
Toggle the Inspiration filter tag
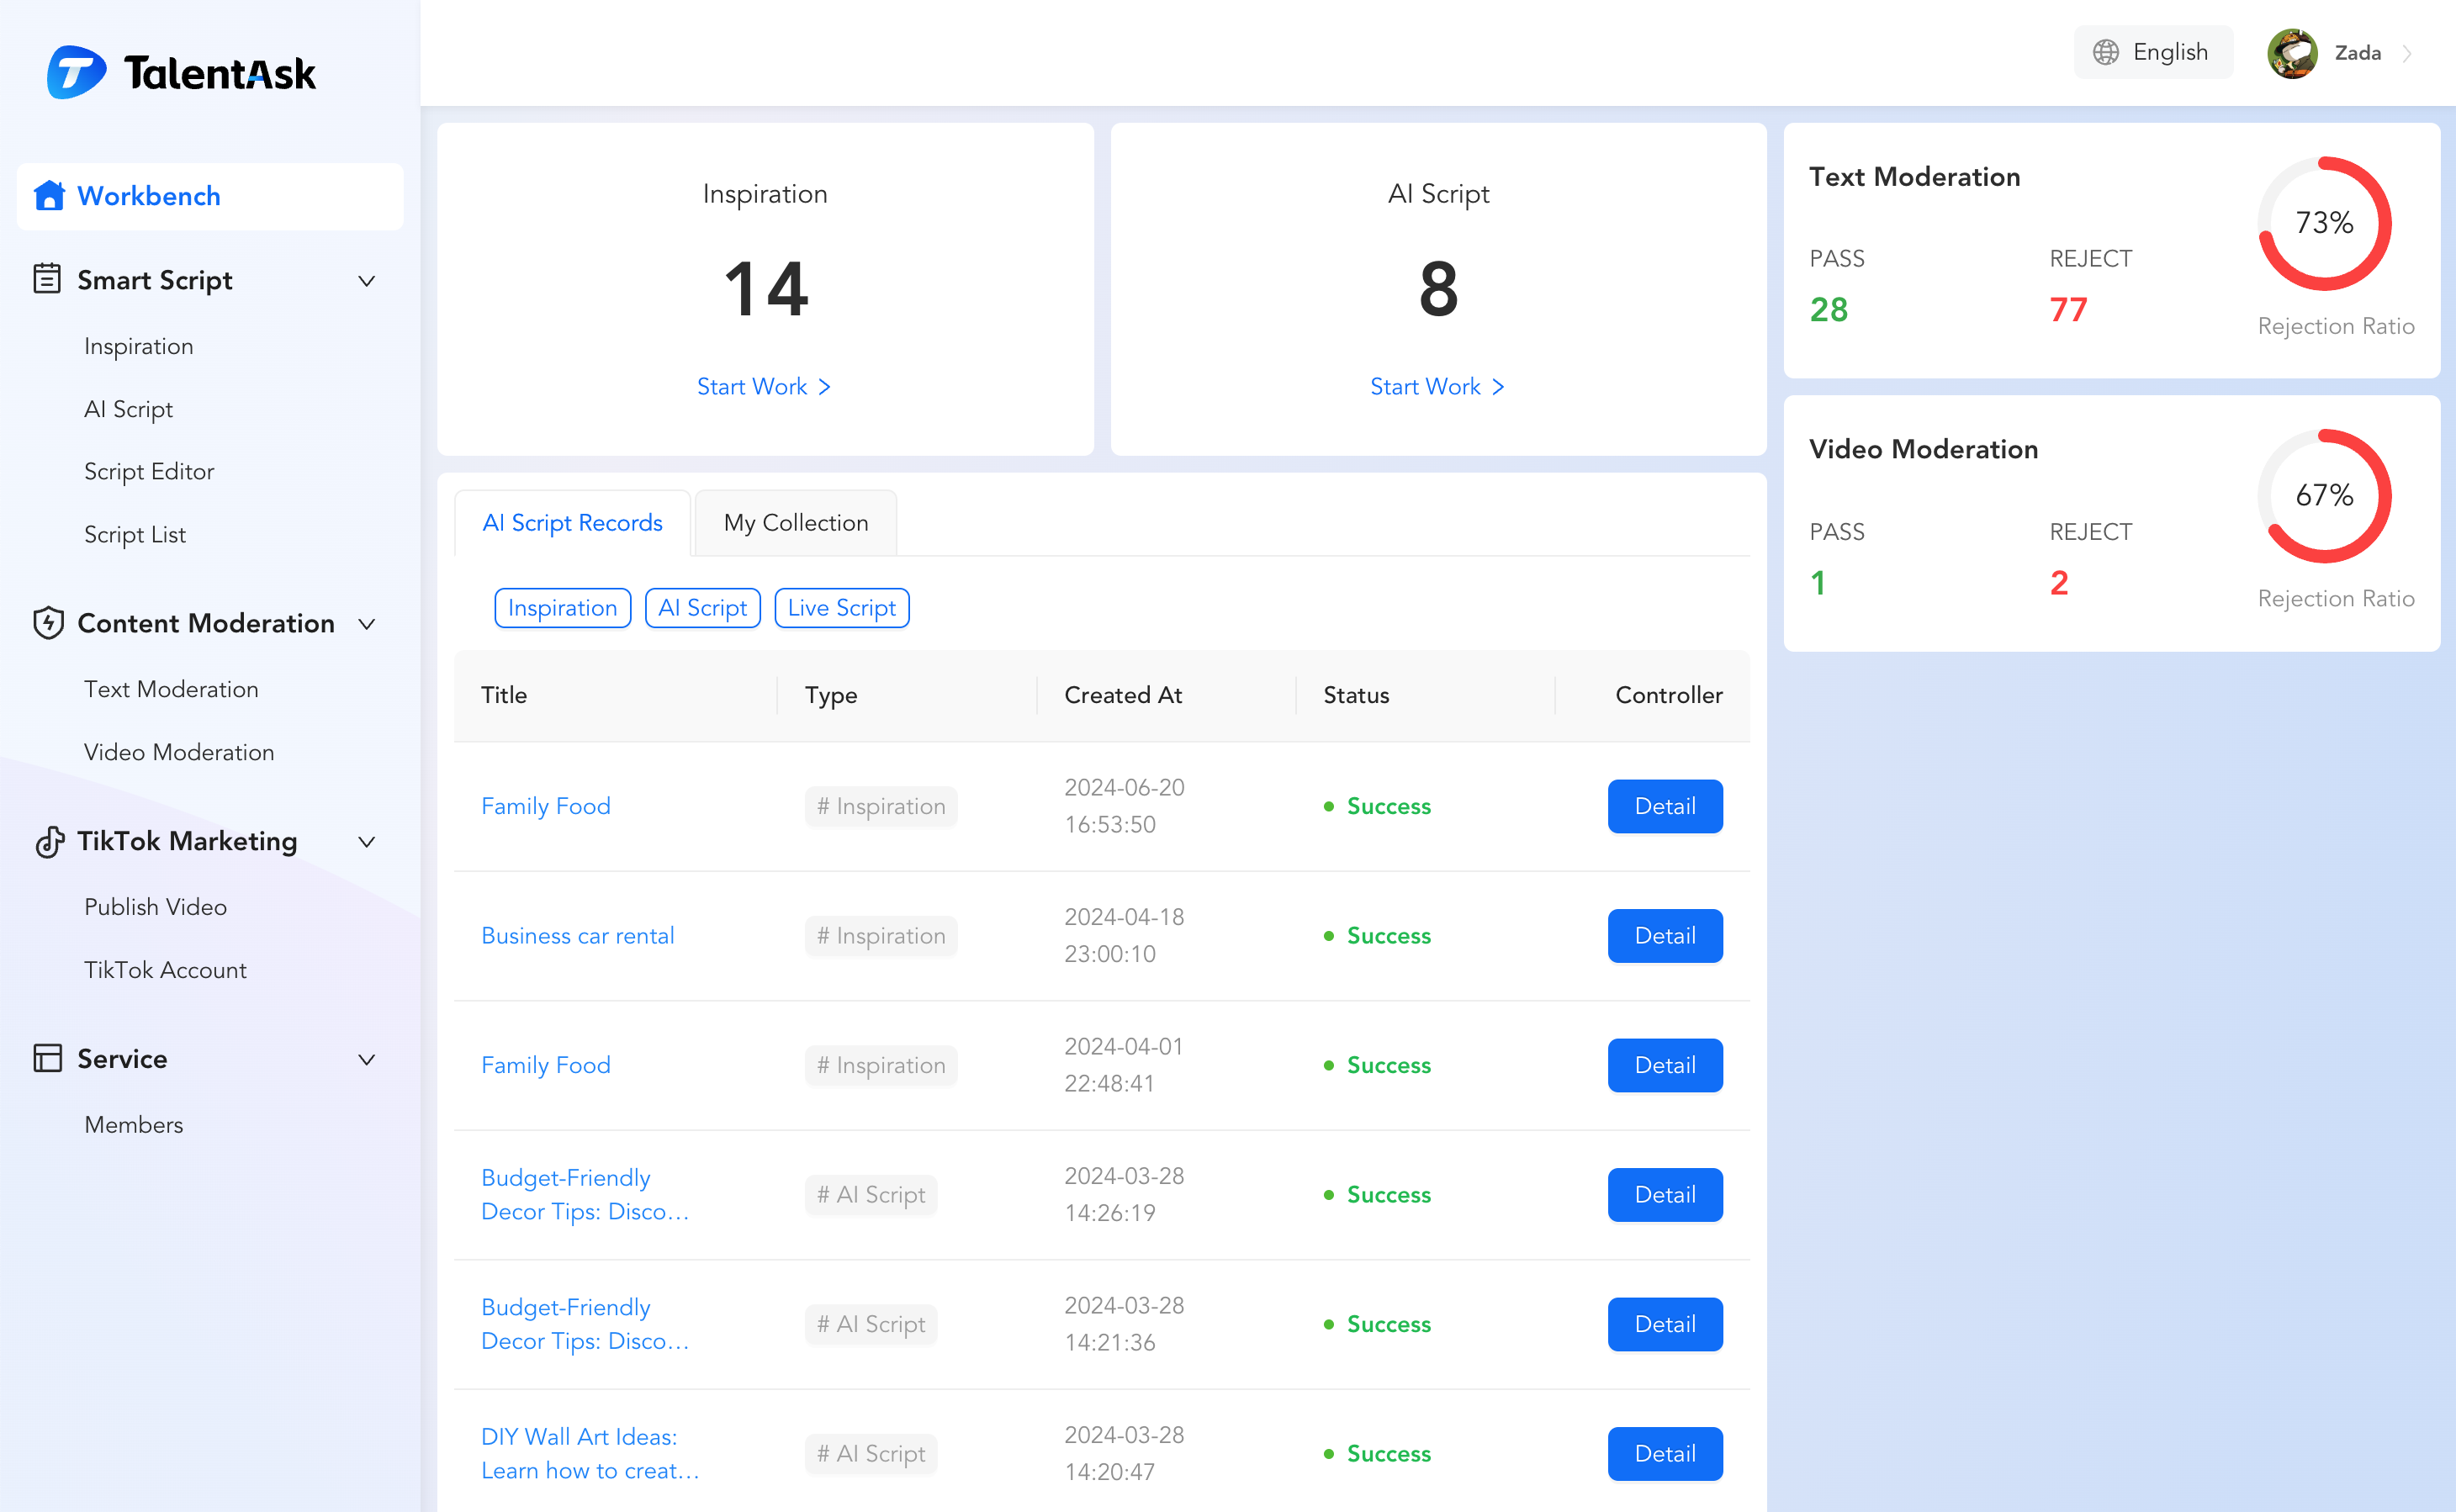pos(562,608)
